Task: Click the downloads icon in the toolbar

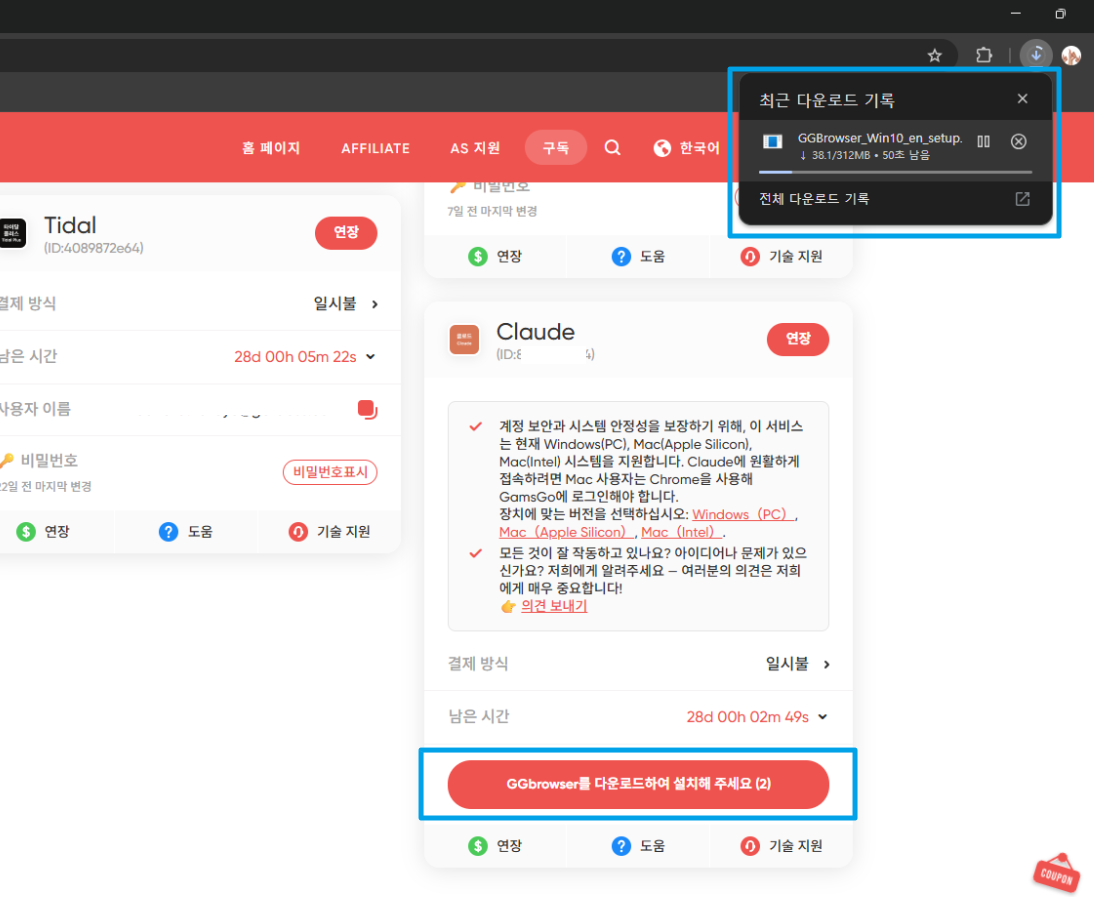Action: point(1036,54)
